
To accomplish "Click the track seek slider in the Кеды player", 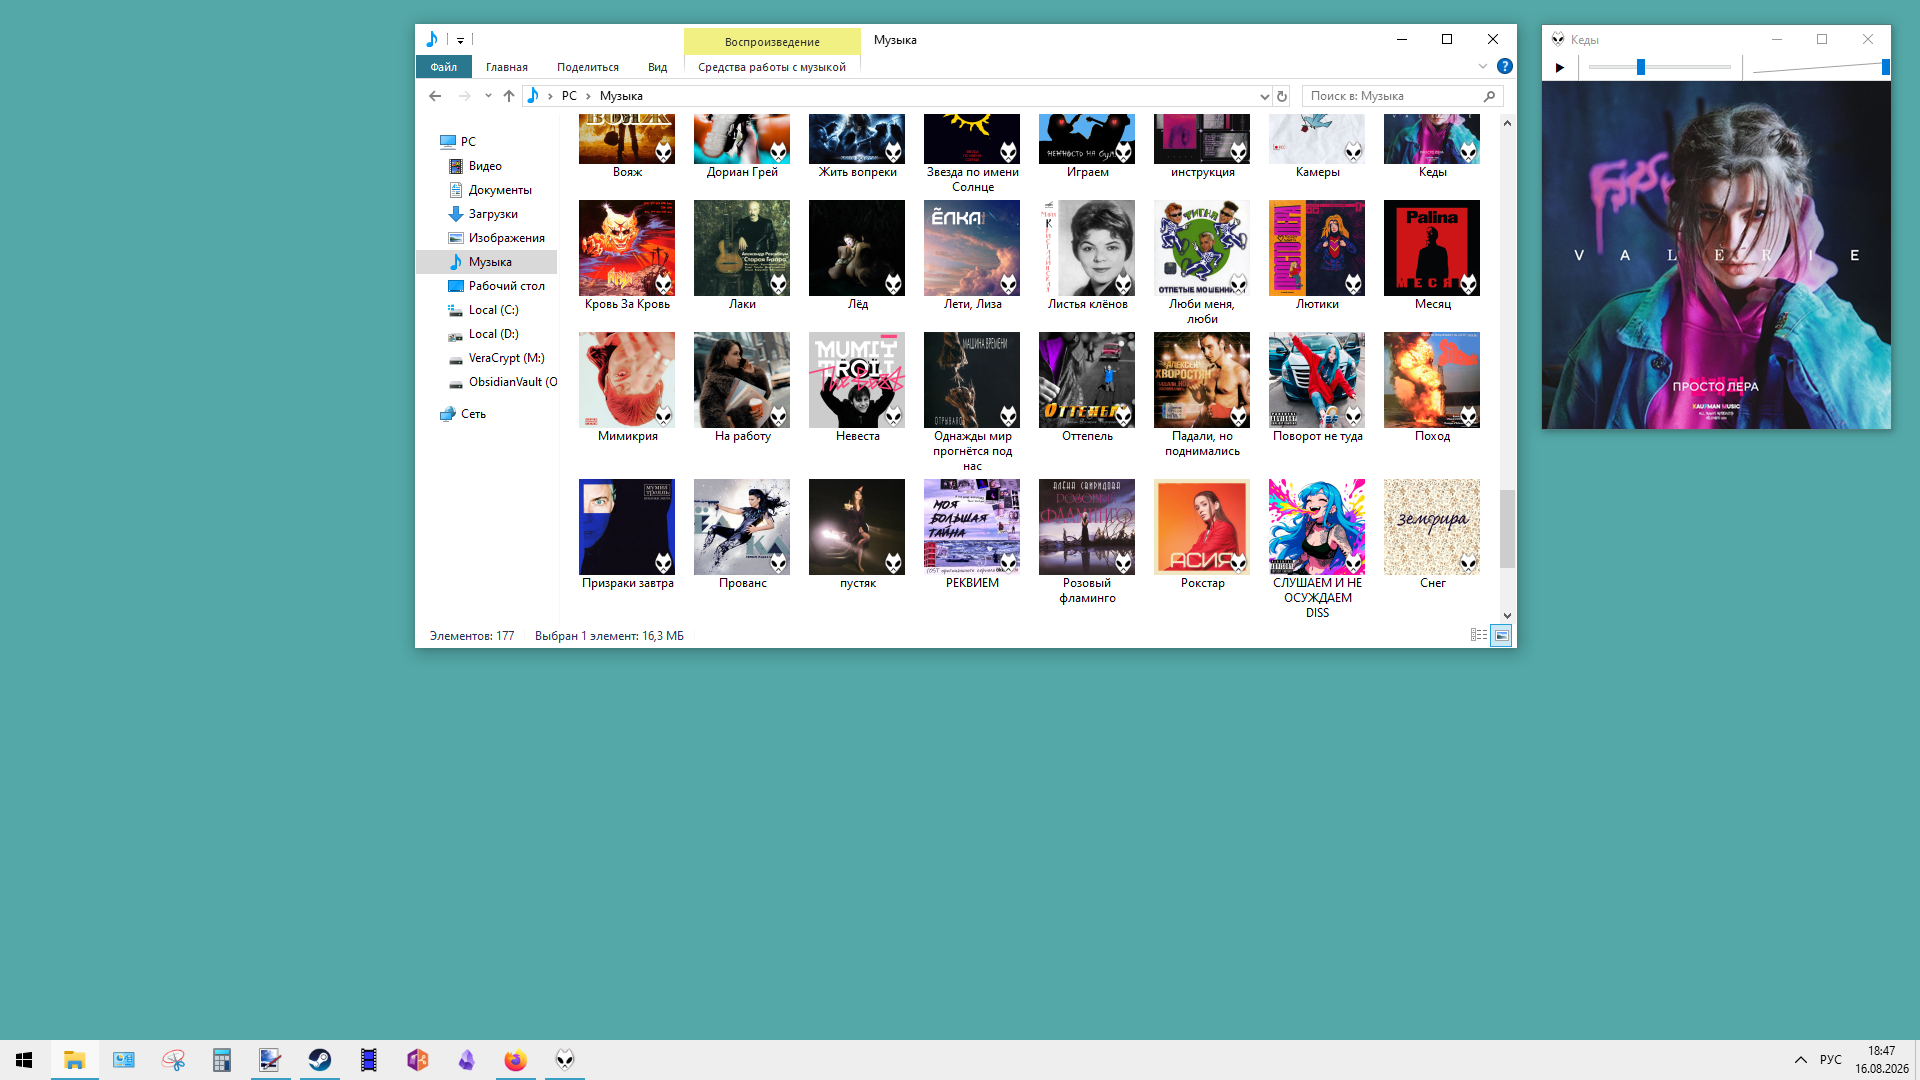I will (x=1659, y=67).
